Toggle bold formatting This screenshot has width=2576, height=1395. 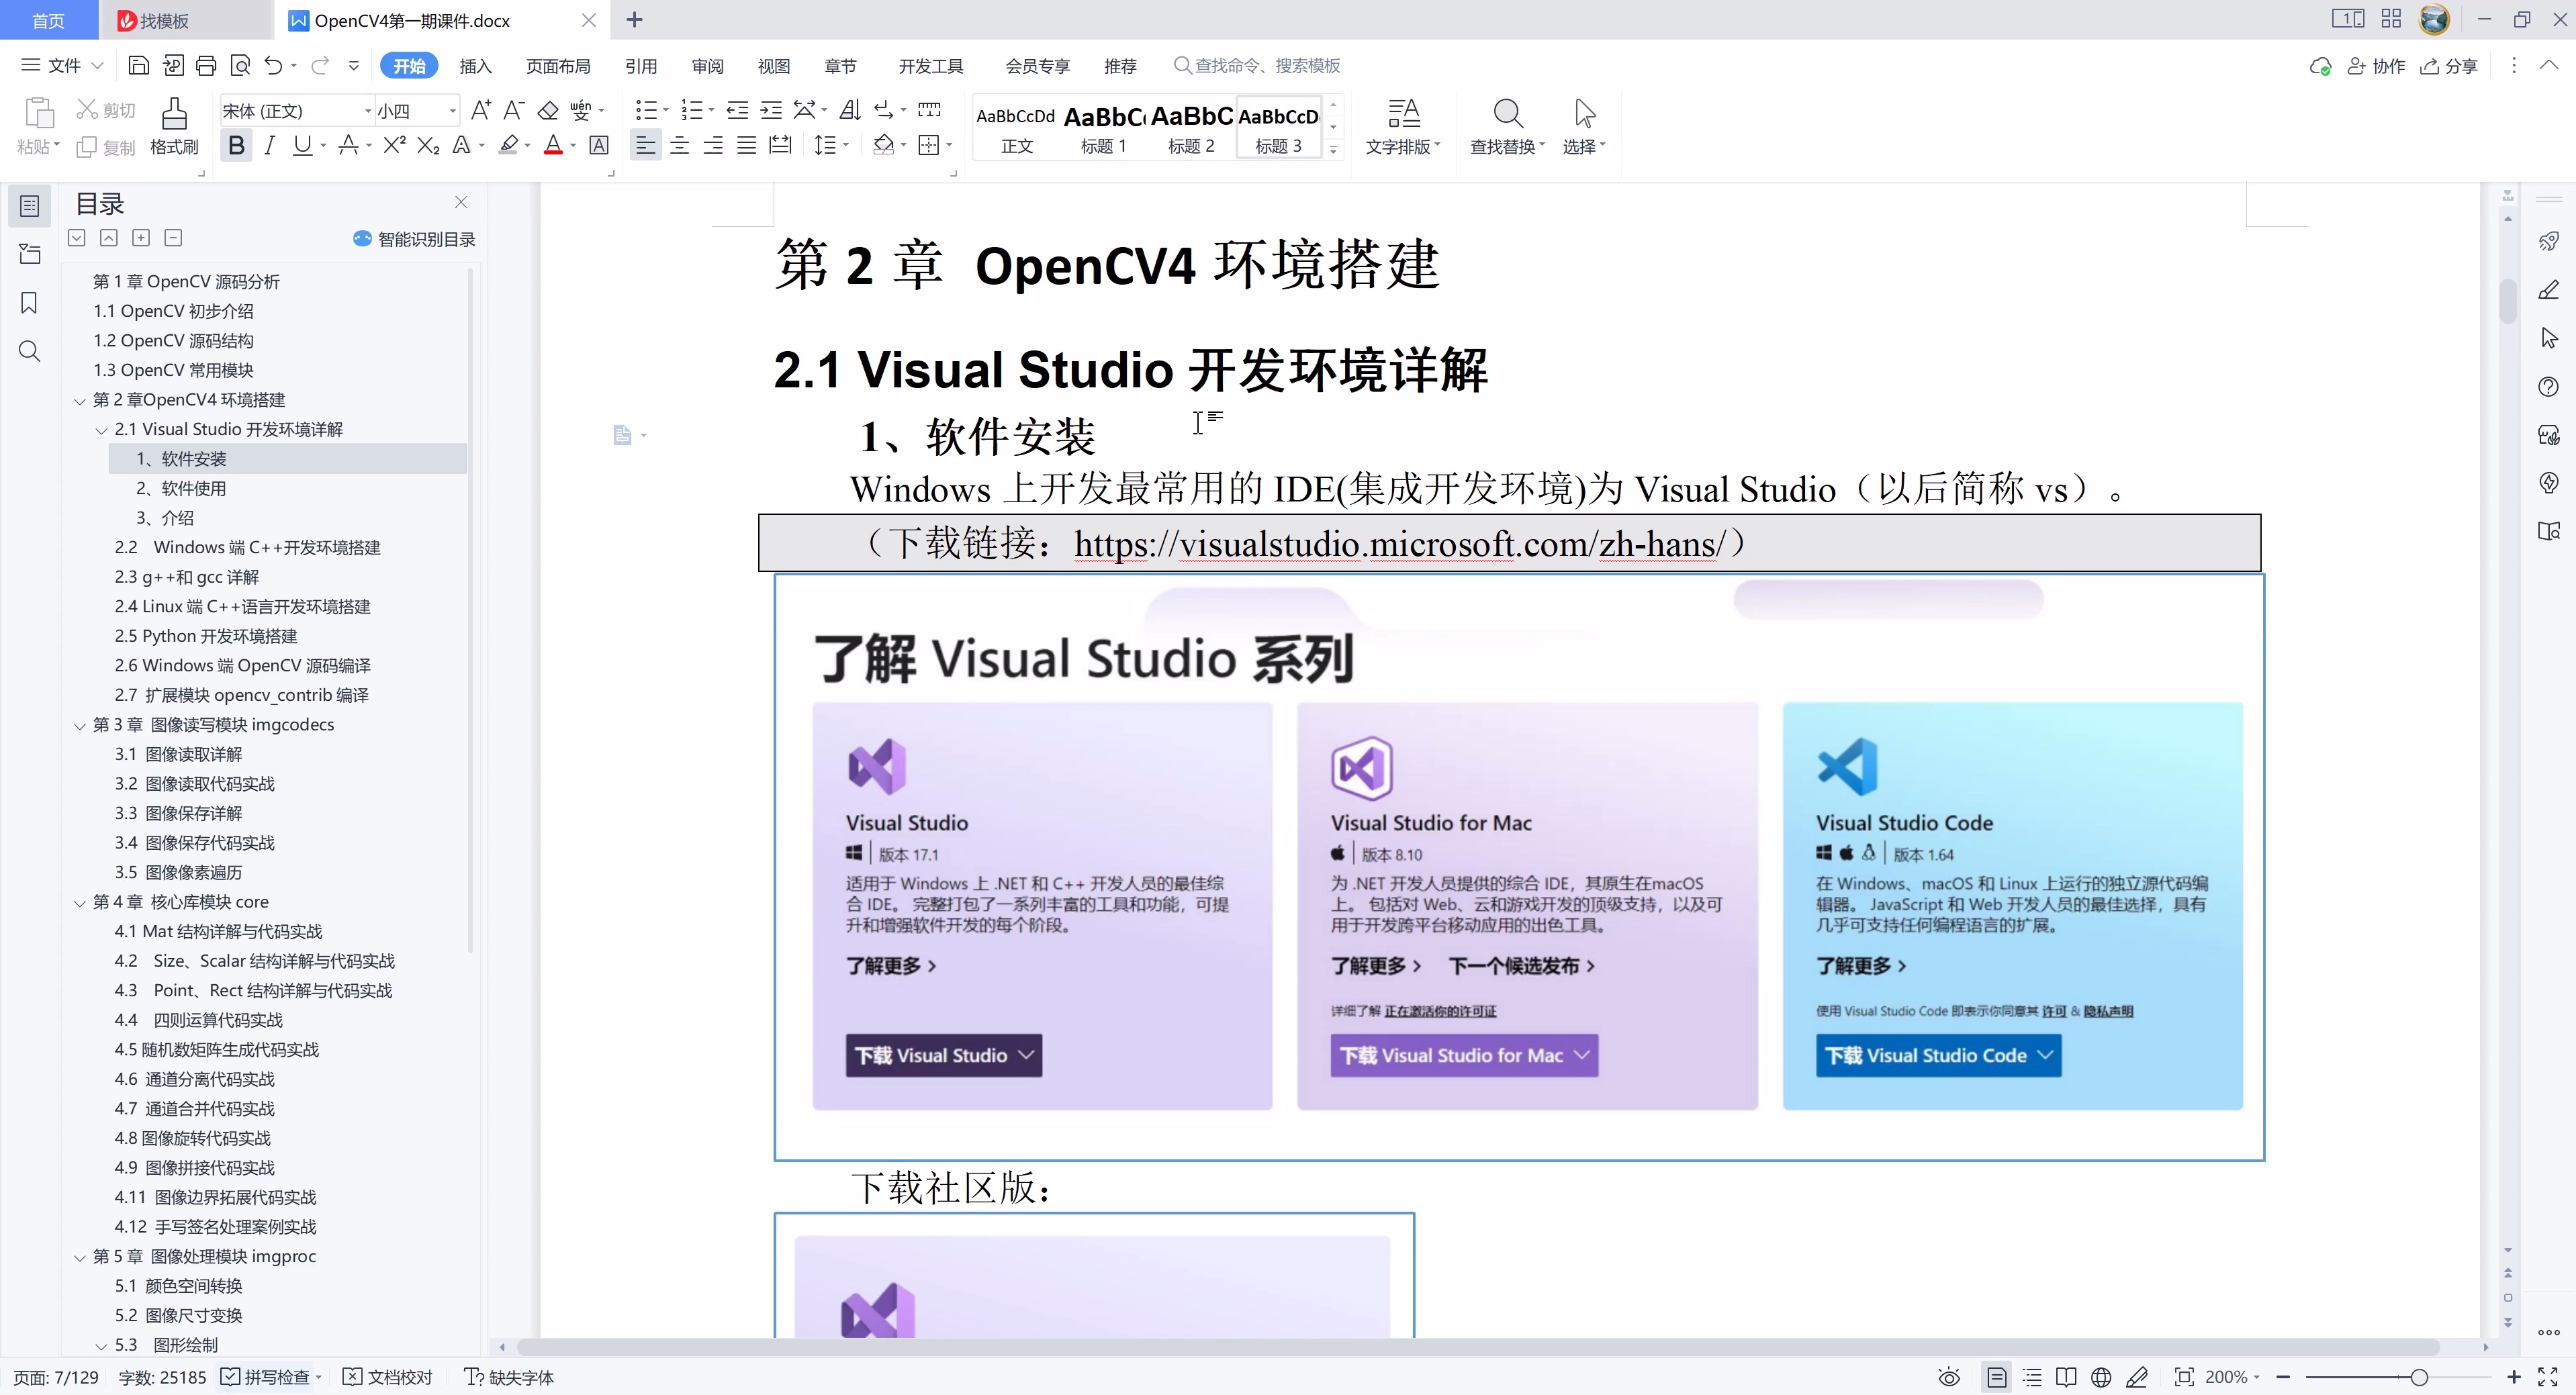pos(236,145)
